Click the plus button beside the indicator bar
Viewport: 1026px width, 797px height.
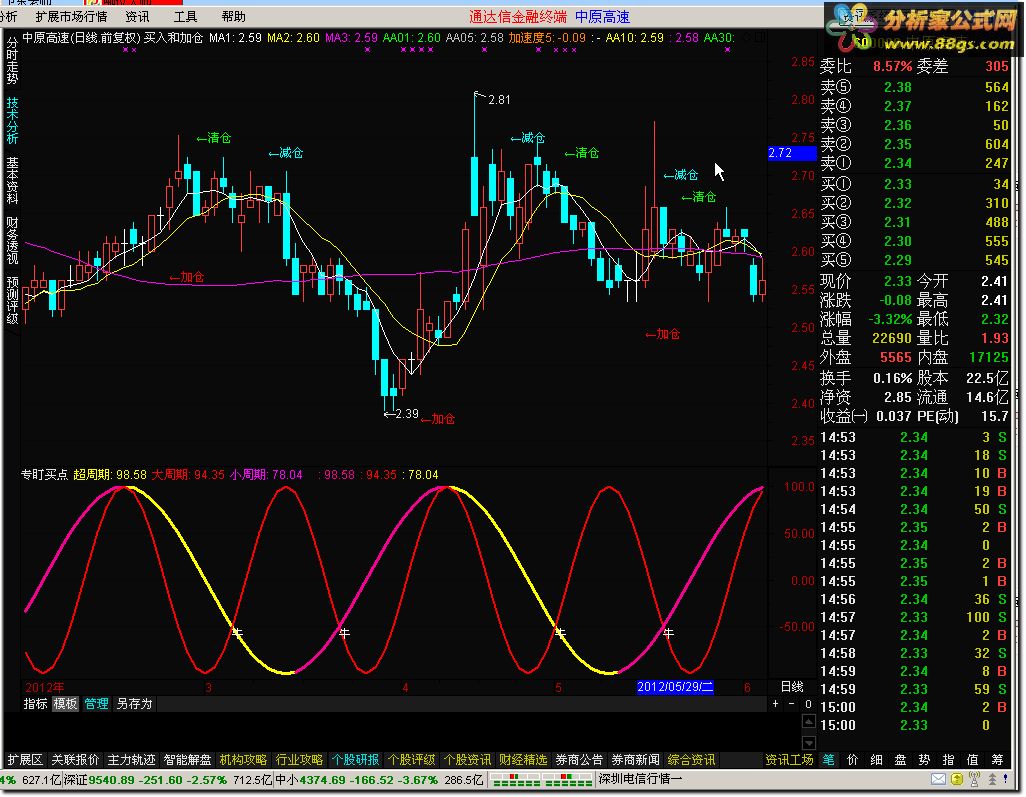(x=775, y=704)
